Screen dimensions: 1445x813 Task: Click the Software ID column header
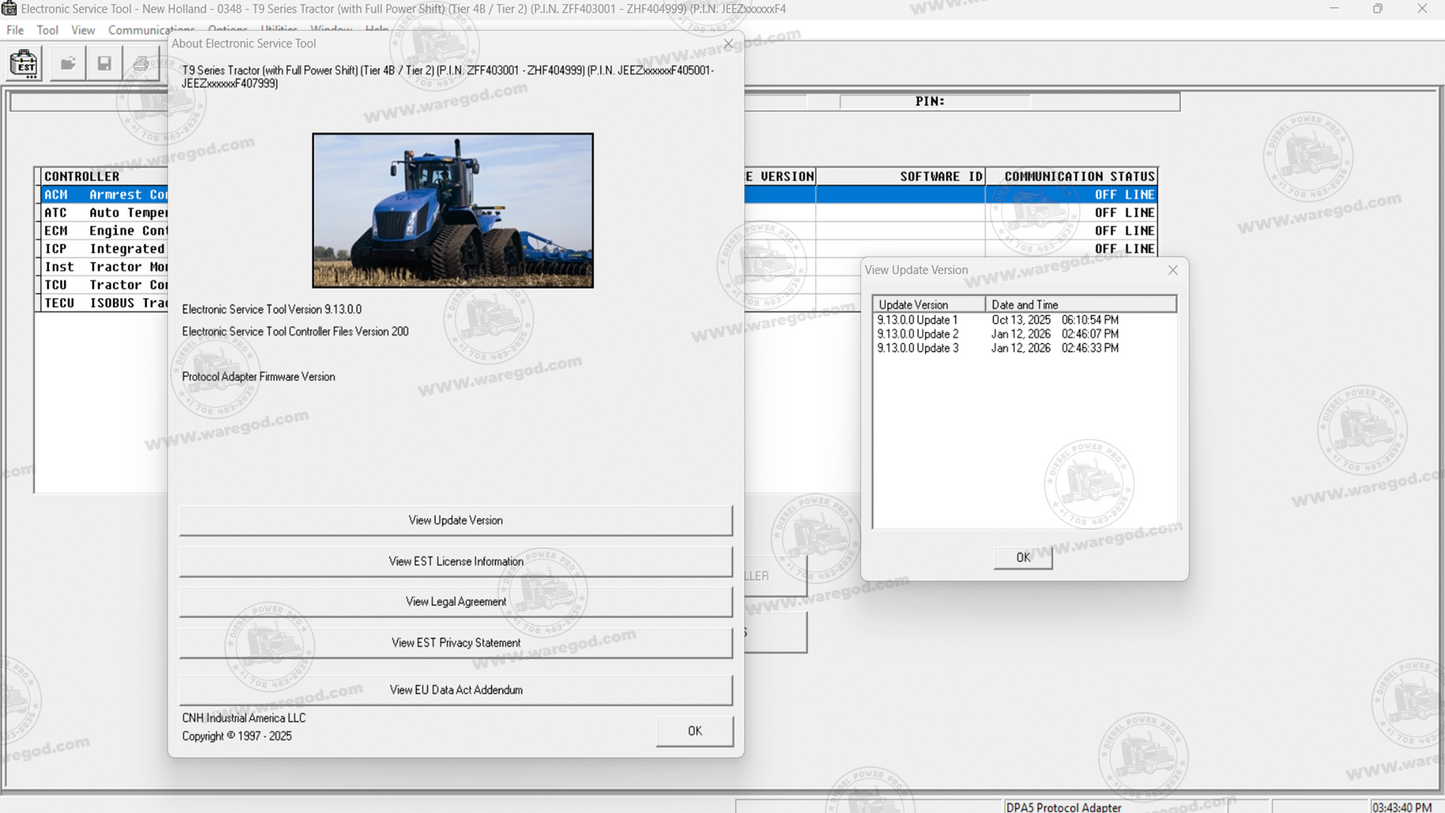coord(940,176)
